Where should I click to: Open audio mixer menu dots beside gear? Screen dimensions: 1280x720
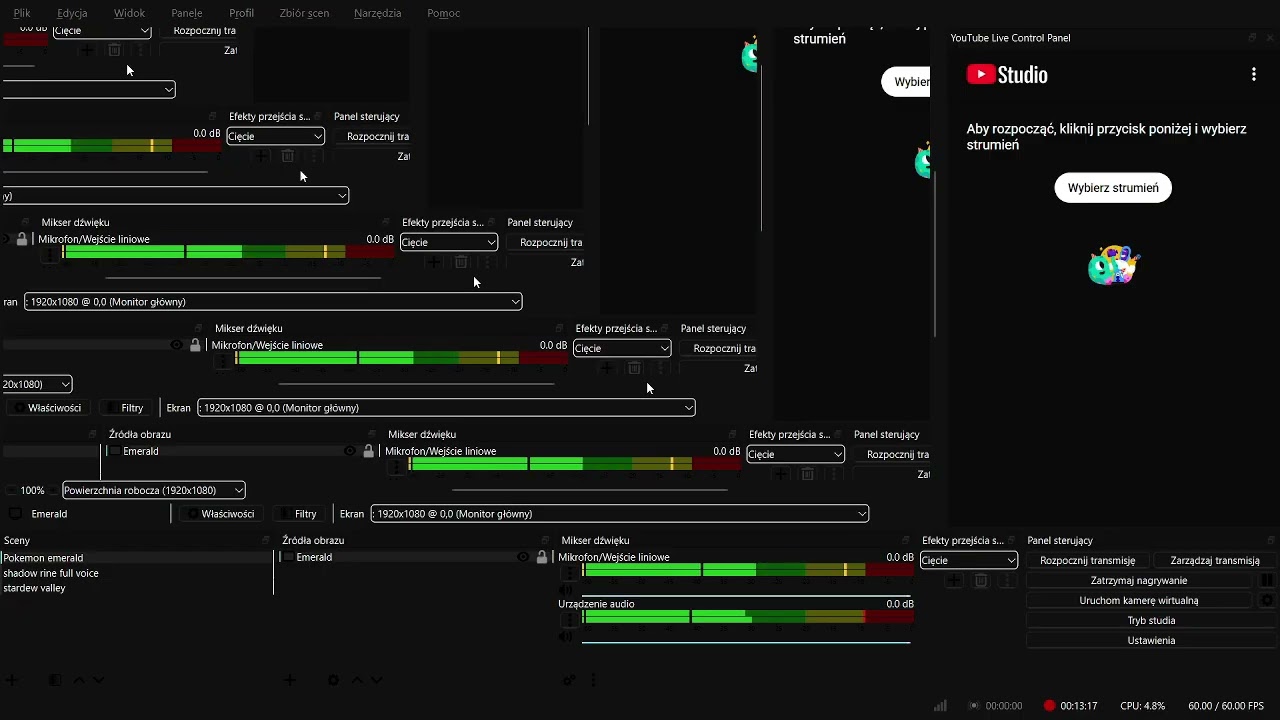coord(593,680)
